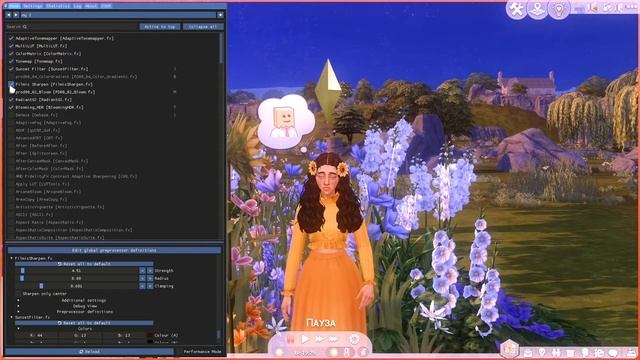Disable the RadiantGI effect

11,100
